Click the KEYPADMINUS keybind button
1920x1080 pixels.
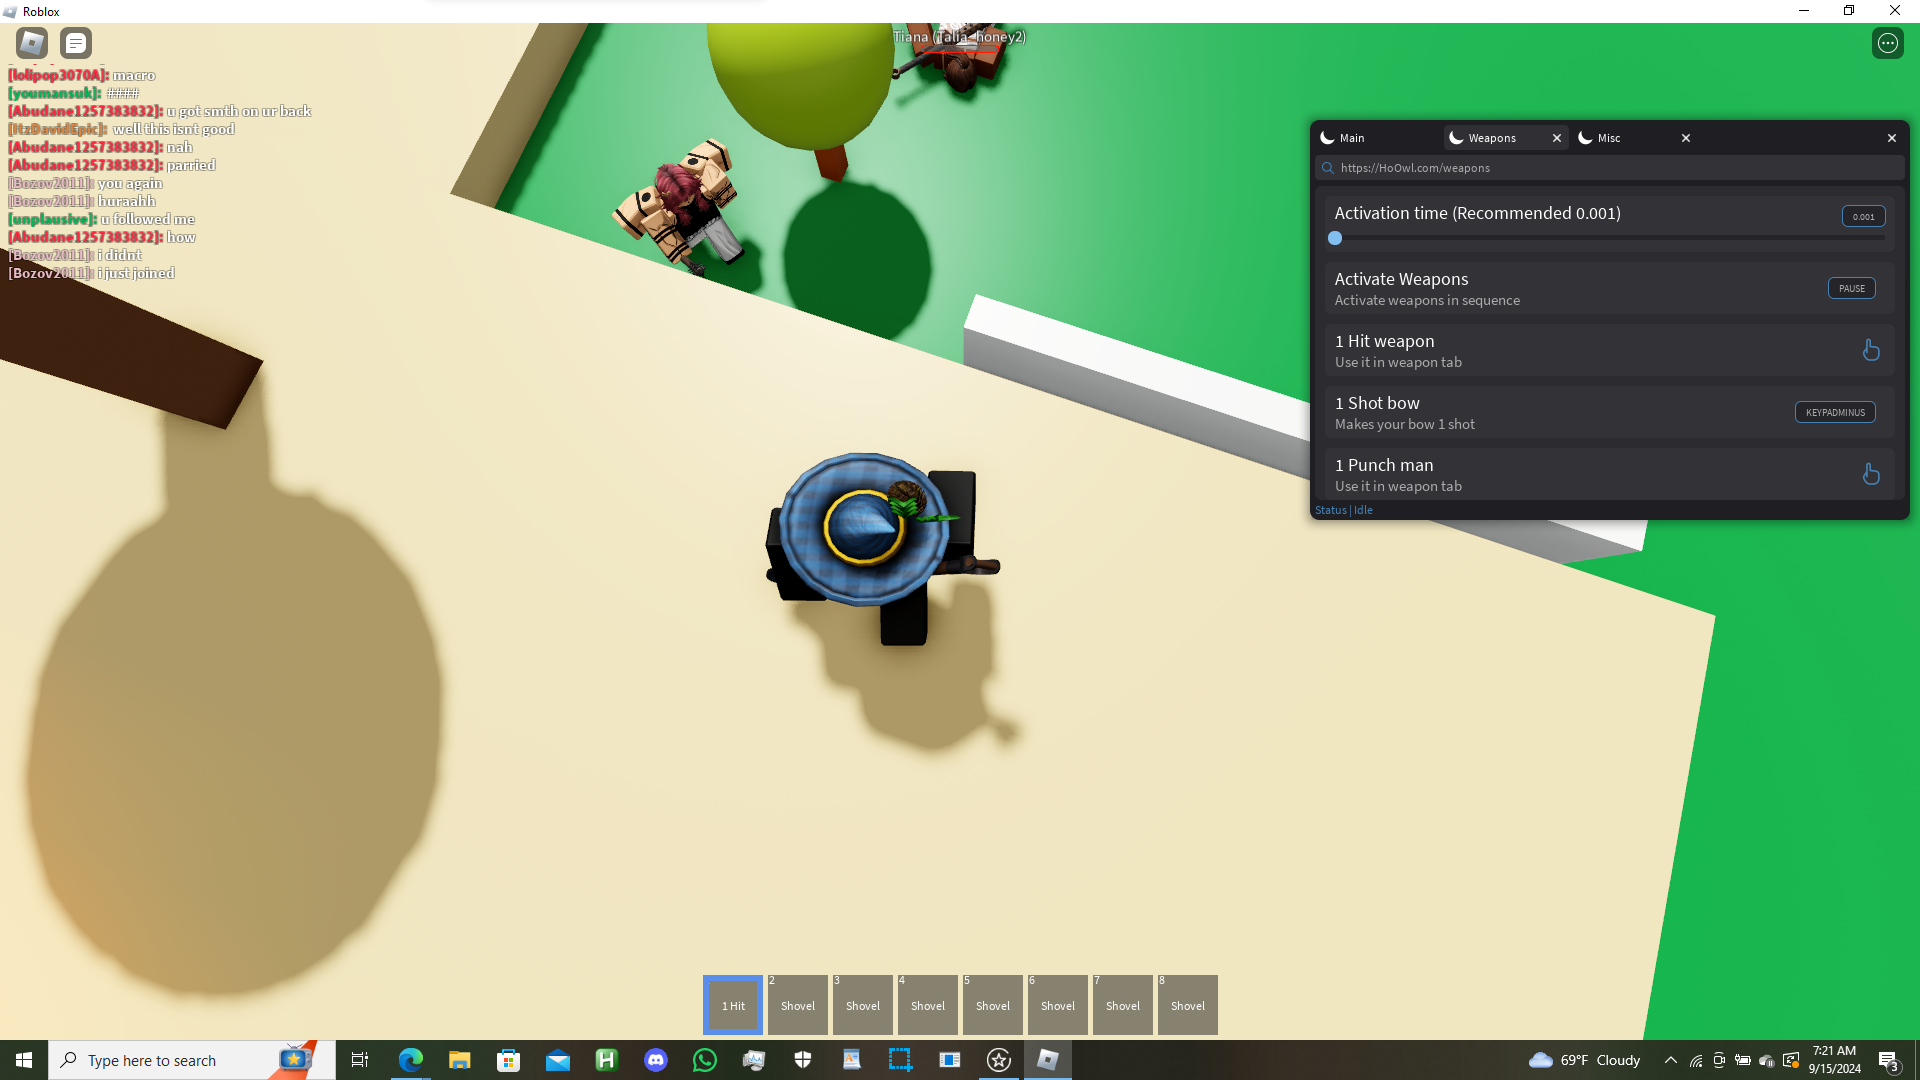tap(1835, 412)
